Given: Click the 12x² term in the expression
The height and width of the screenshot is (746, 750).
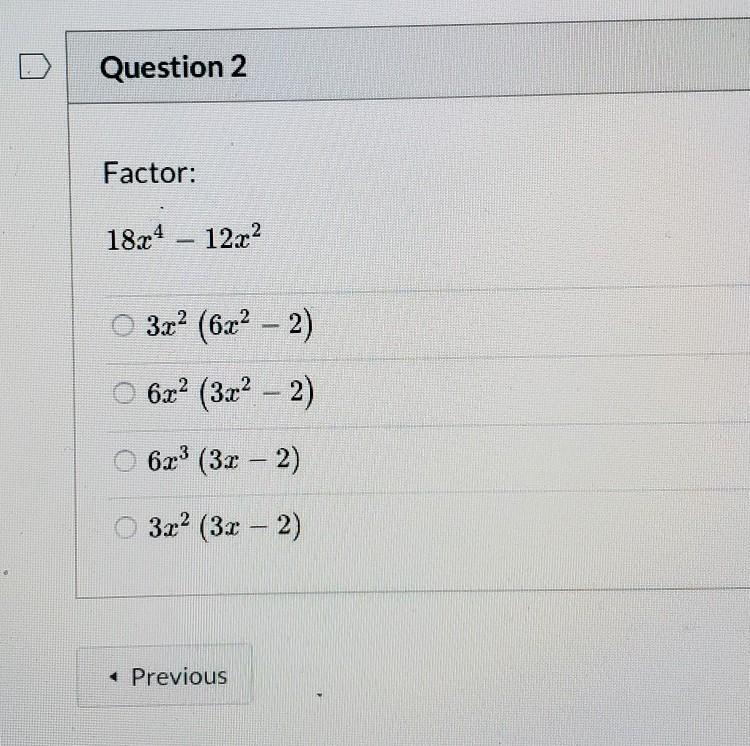Looking at the screenshot, I should click(232, 241).
